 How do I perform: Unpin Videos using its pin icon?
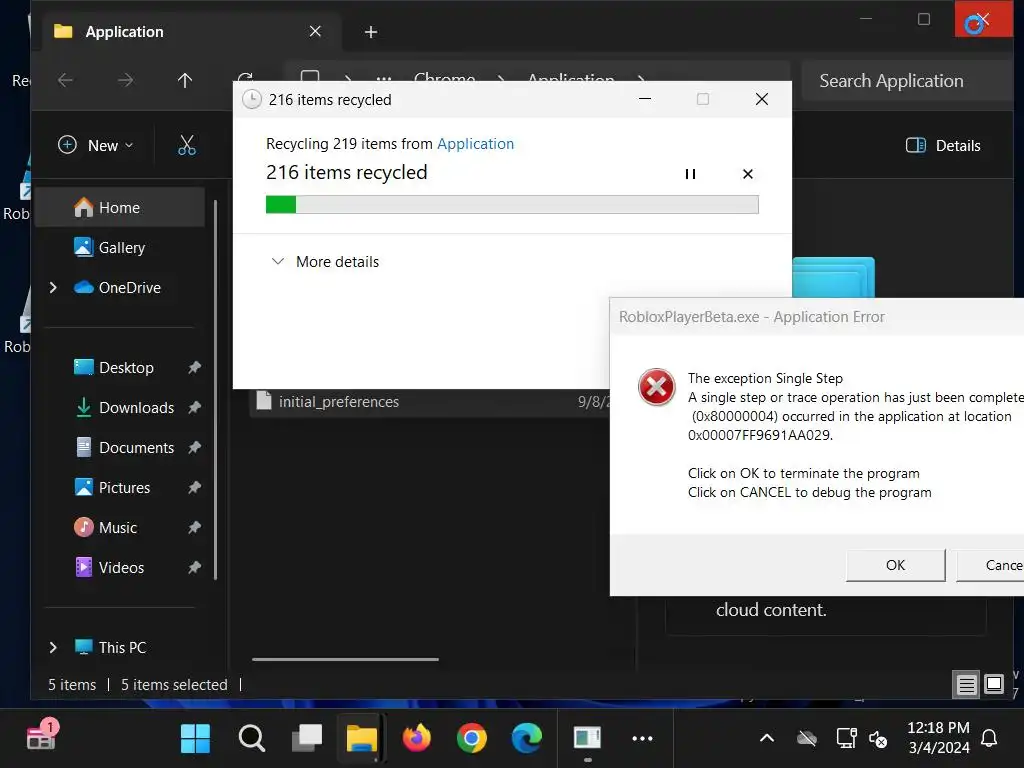[x=194, y=567]
